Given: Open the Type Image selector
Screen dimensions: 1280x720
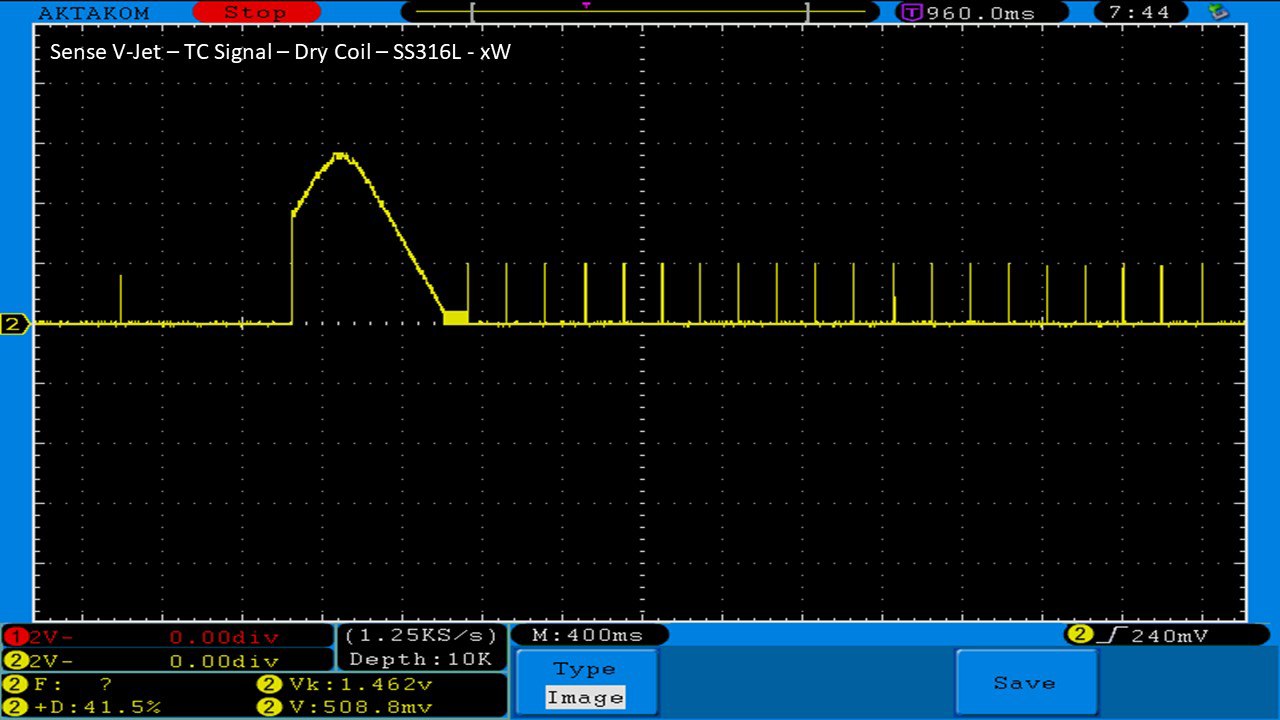Looking at the screenshot, I should (587, 683).
